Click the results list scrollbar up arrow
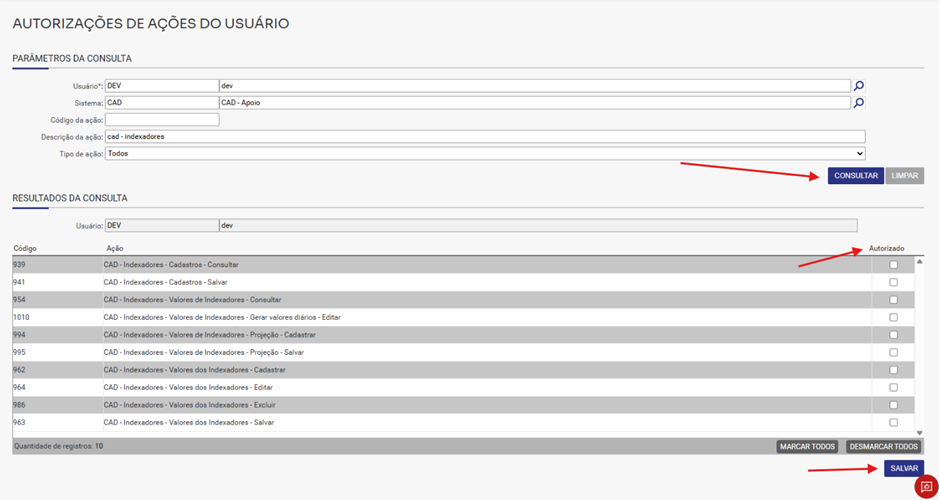The height and width of the screenshot is (500, 939). (919, 262)
